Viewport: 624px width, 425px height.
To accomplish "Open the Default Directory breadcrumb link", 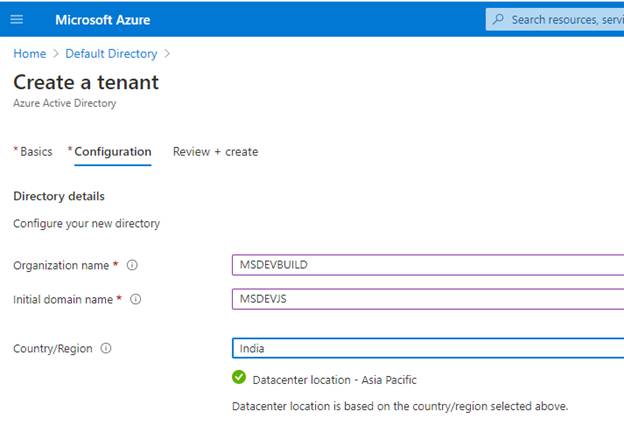I will point(111,54).
